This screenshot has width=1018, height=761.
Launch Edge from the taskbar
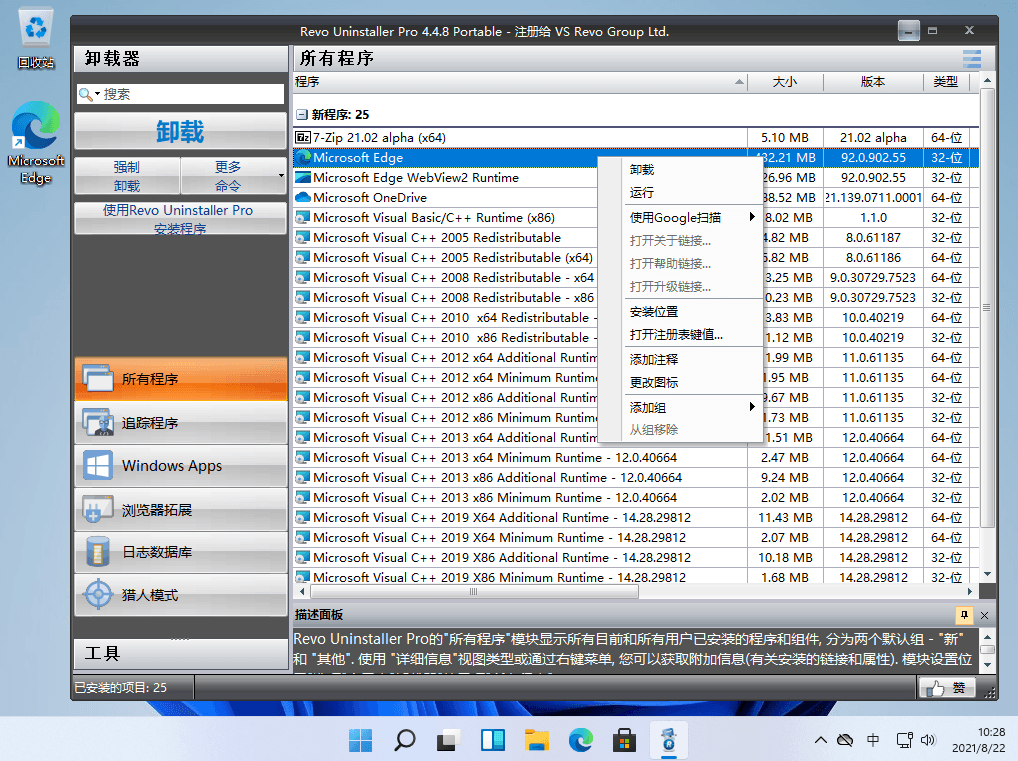[580, 740]
